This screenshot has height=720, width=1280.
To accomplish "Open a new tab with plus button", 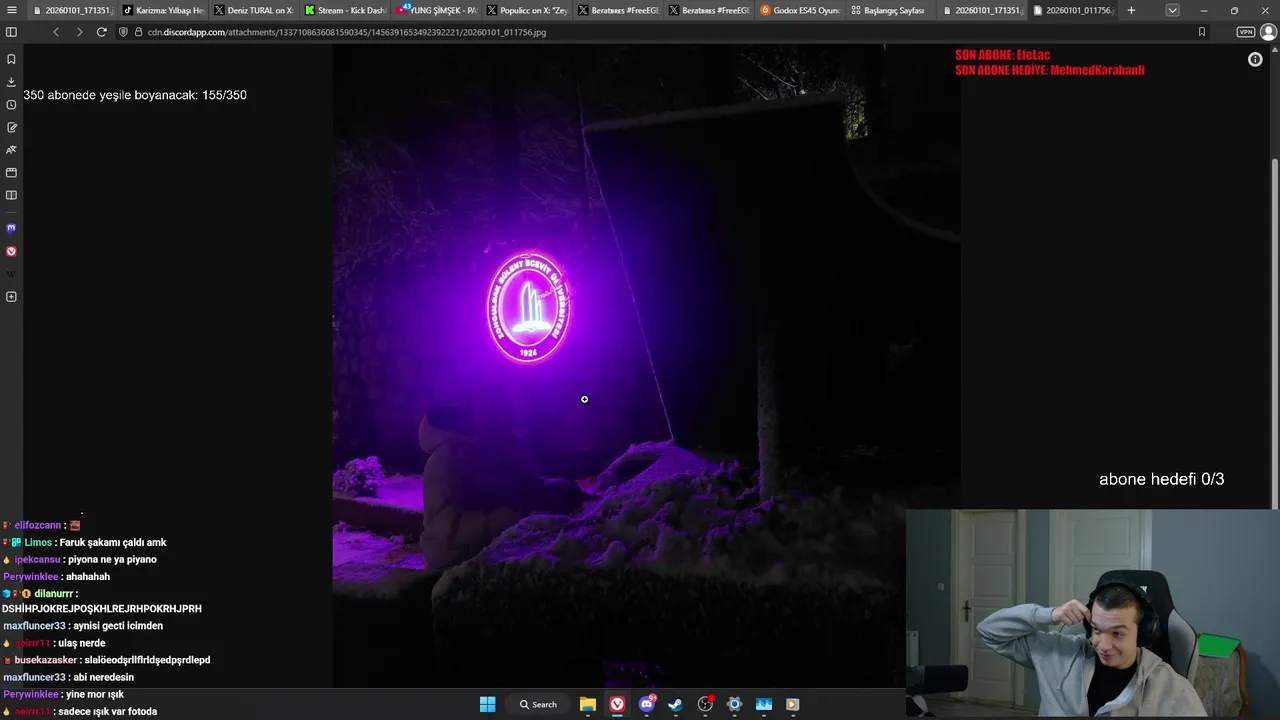I will 1131,10.
